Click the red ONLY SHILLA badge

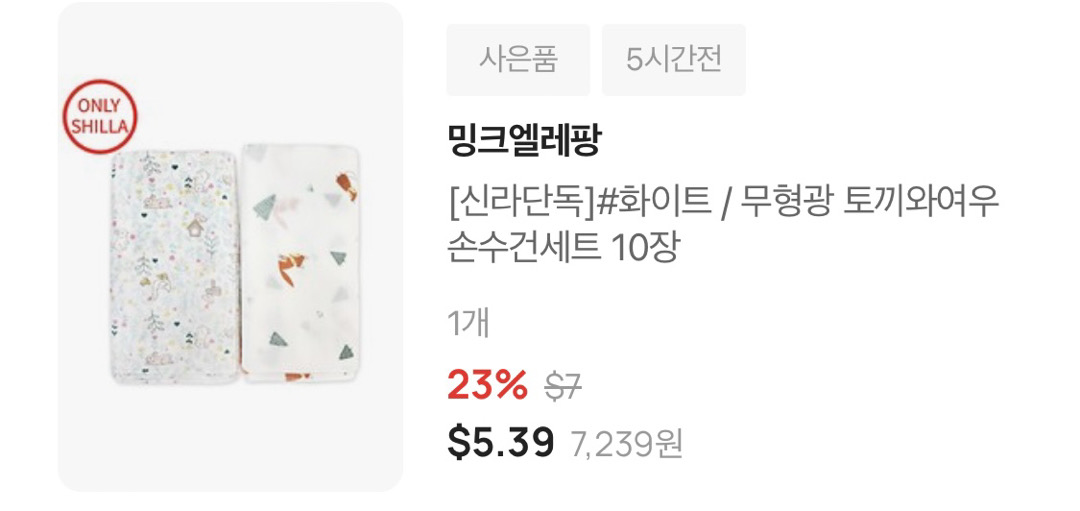pyautogui.click(x=100, y=116)
